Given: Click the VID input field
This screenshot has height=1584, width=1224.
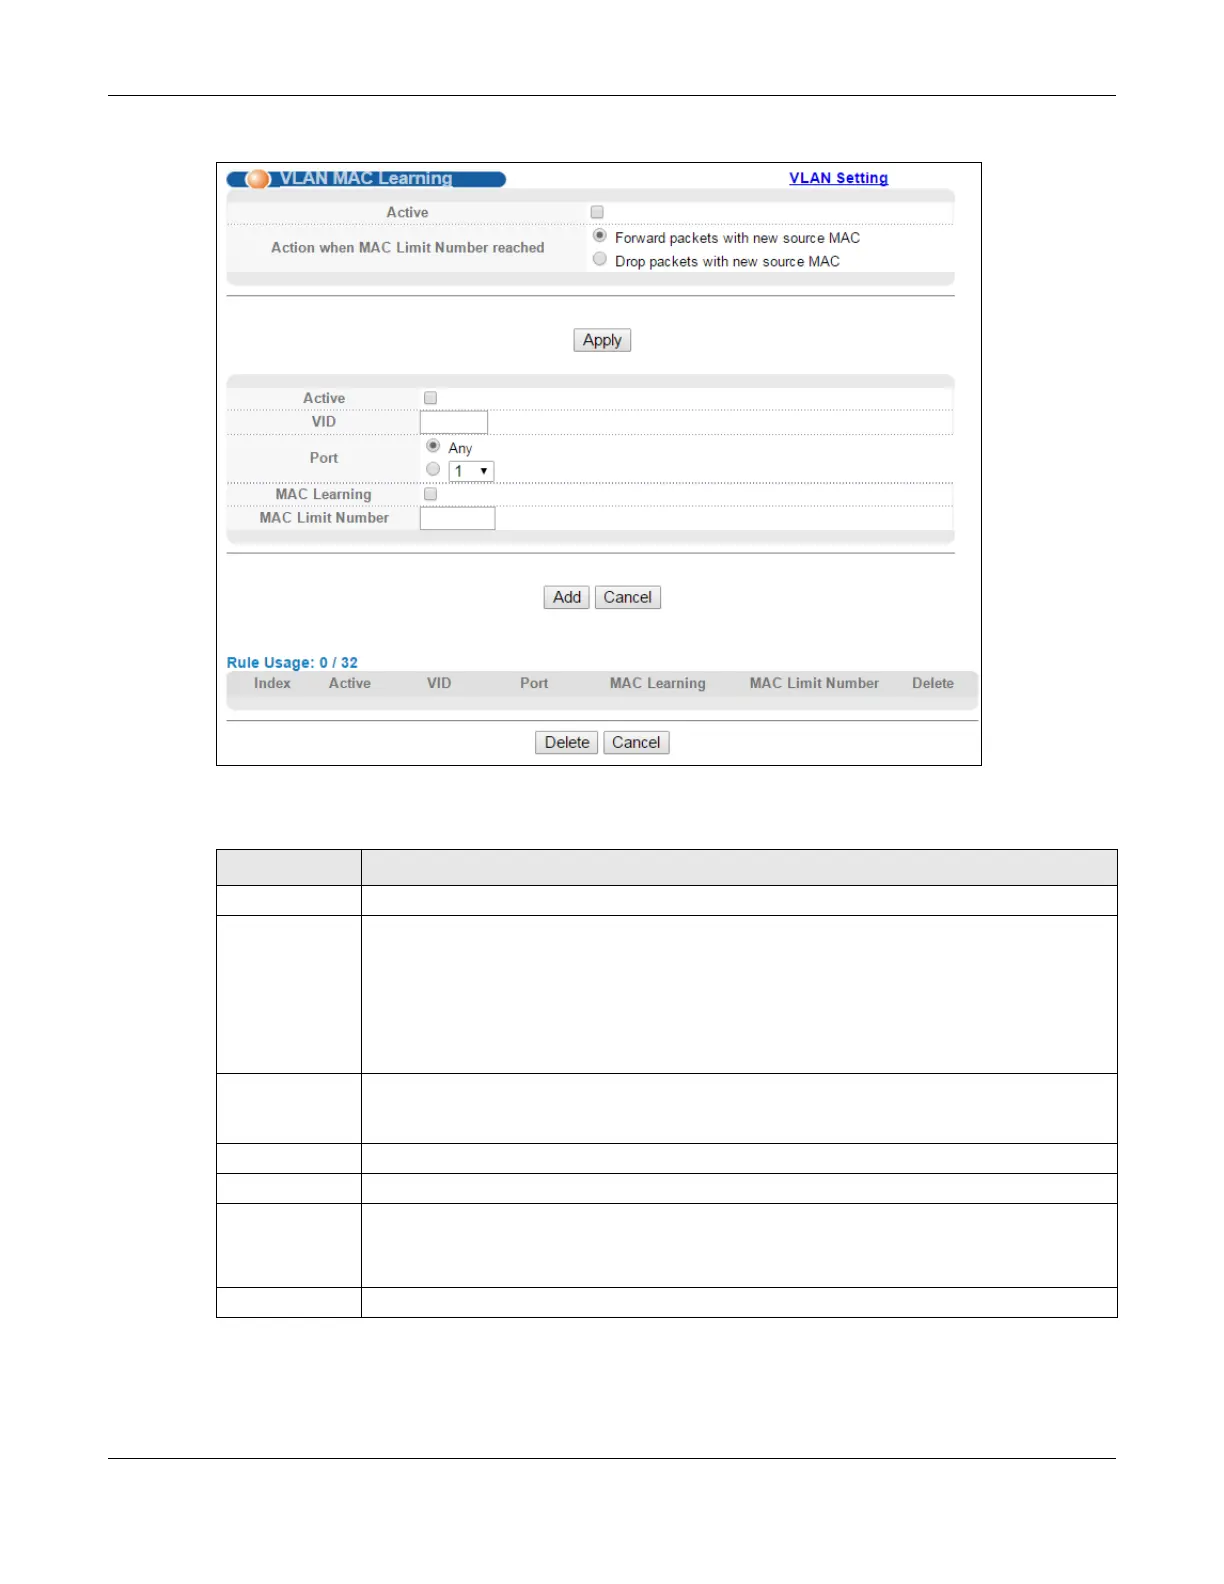Looking at the screenshot, I should tap(454, 422).
